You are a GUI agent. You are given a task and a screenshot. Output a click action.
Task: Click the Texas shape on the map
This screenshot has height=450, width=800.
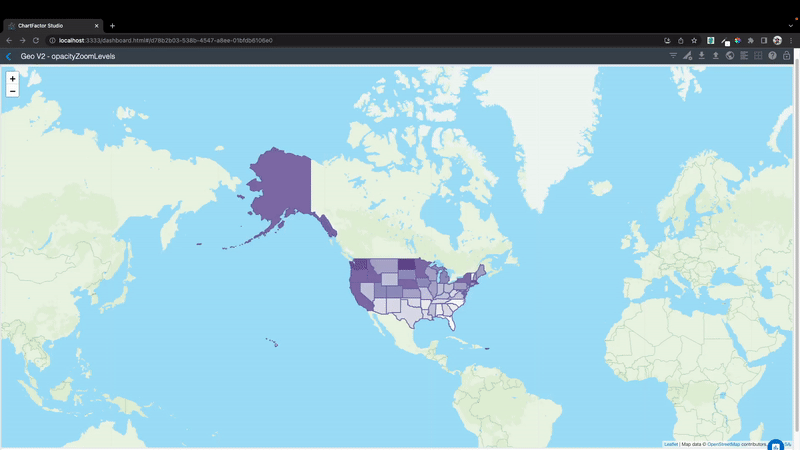[x=411, y=312]
